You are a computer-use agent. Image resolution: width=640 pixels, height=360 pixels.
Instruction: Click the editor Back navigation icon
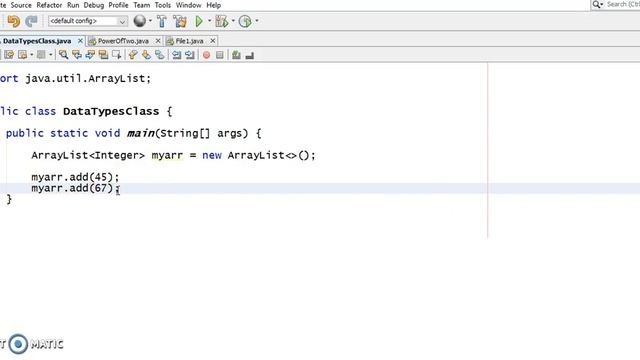point(22,55)
